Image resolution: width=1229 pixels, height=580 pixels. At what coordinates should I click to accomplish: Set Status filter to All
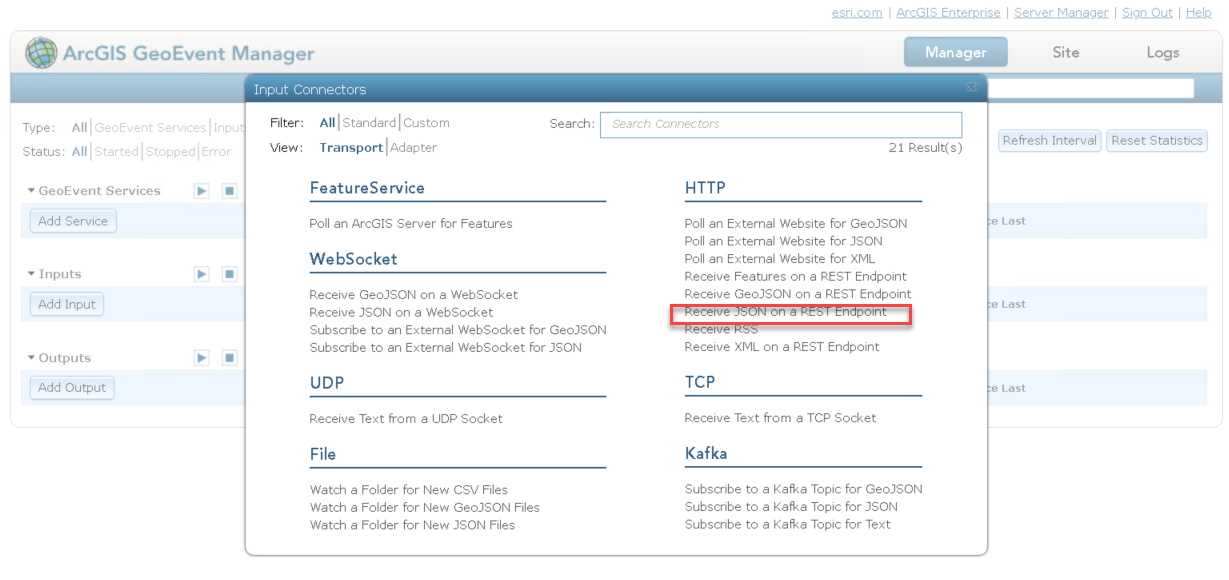tap(79, 152)
